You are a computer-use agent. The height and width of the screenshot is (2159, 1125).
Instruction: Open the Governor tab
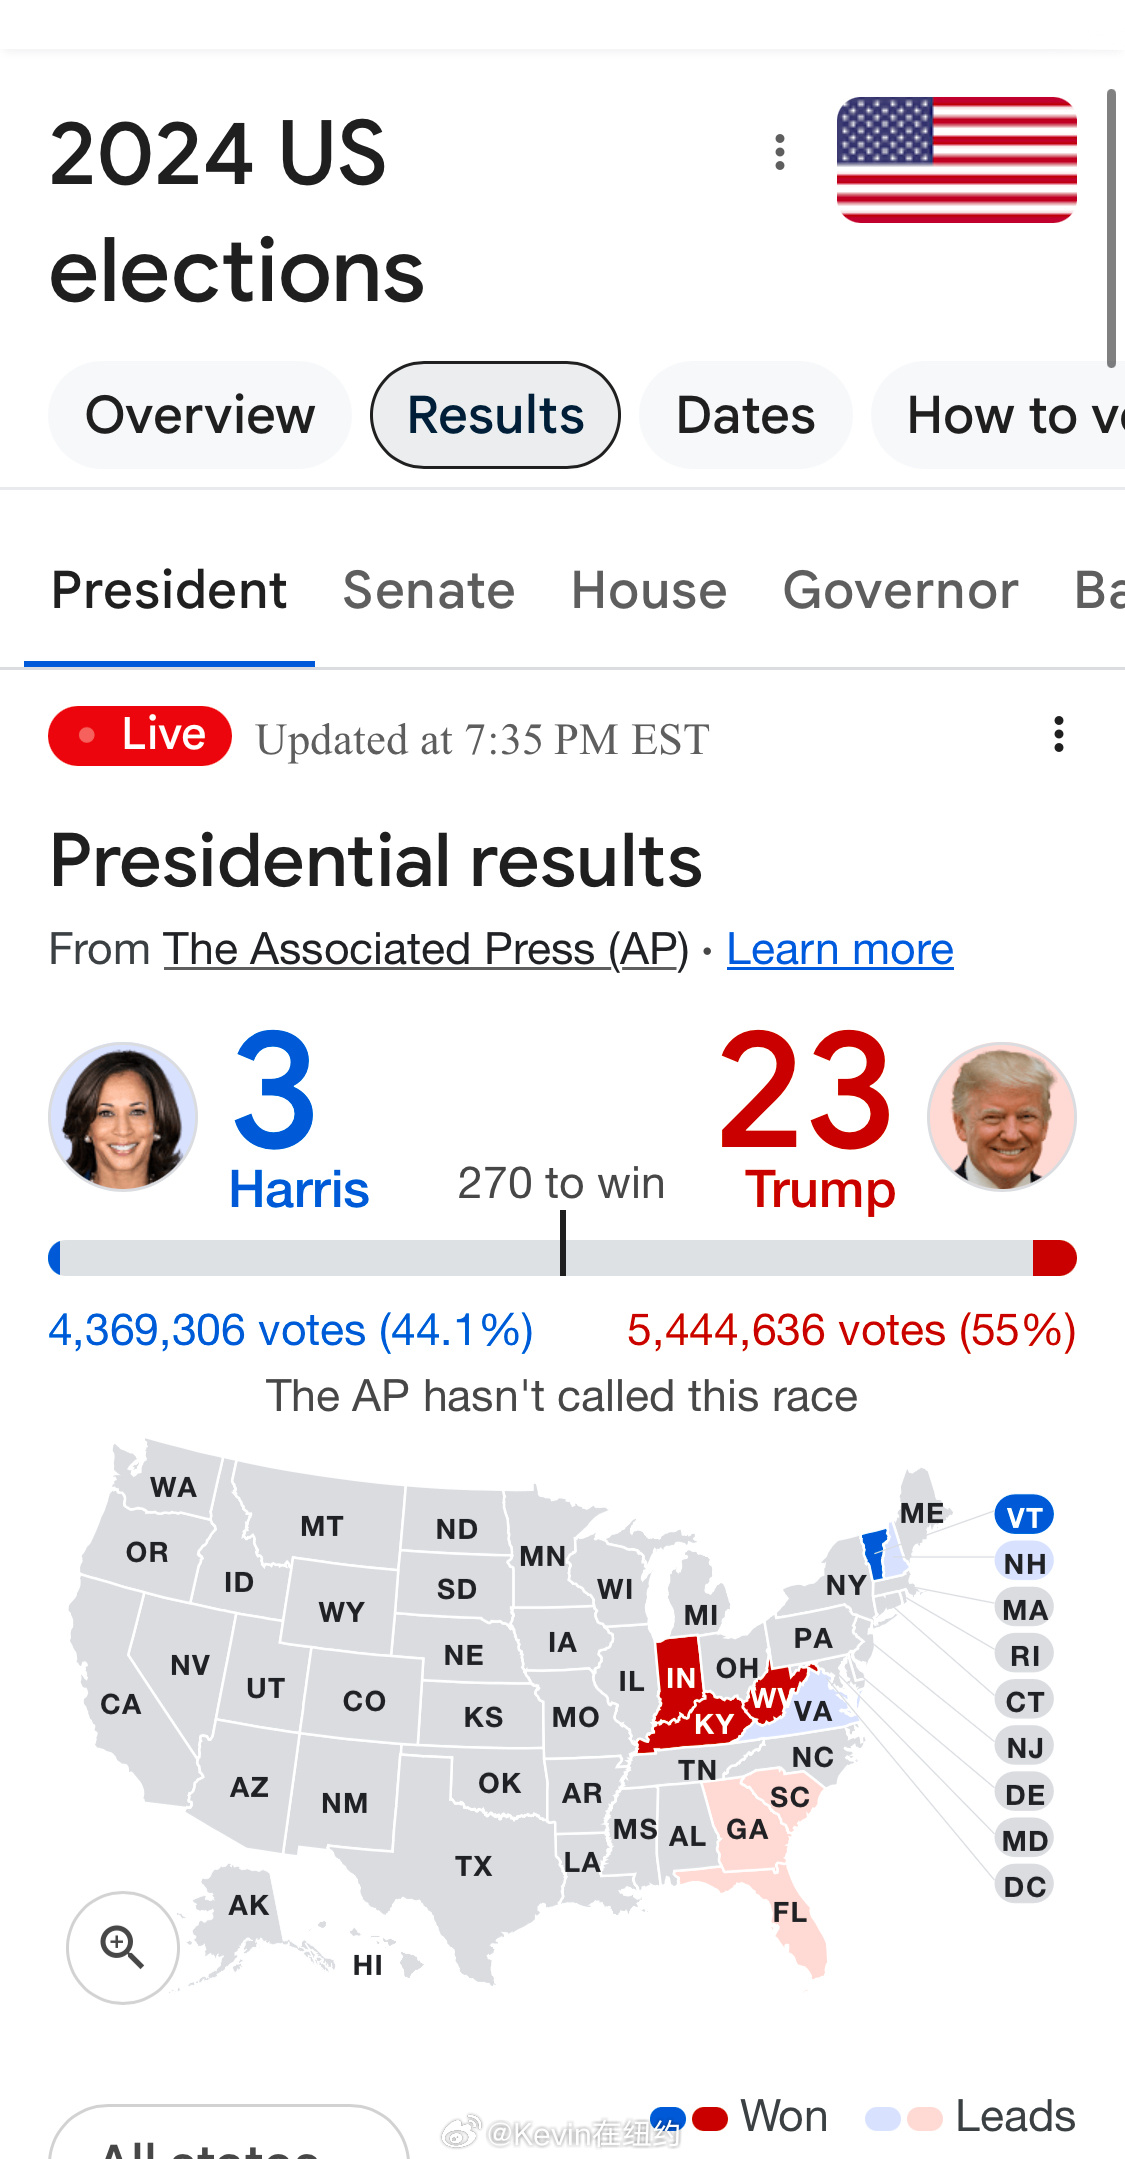point(900,590)
